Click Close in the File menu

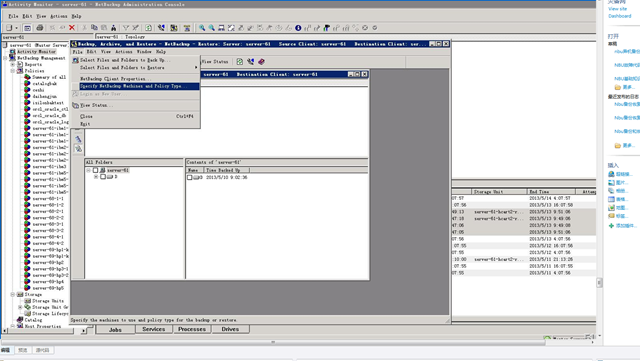[136, 116]
